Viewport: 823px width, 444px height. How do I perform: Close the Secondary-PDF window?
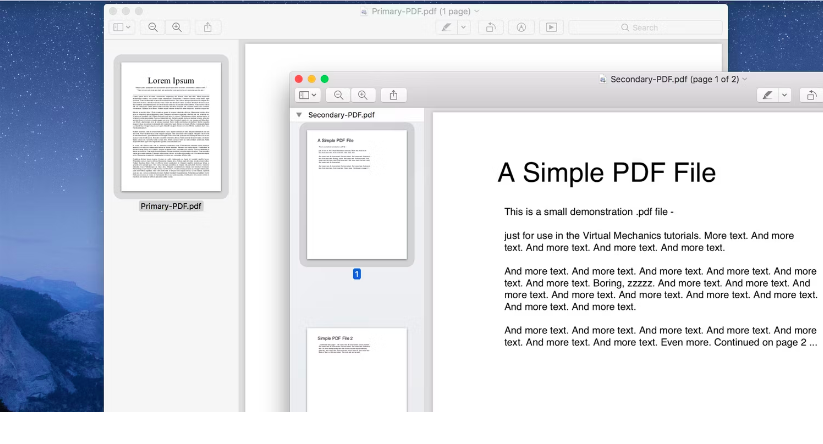[299, 79]
